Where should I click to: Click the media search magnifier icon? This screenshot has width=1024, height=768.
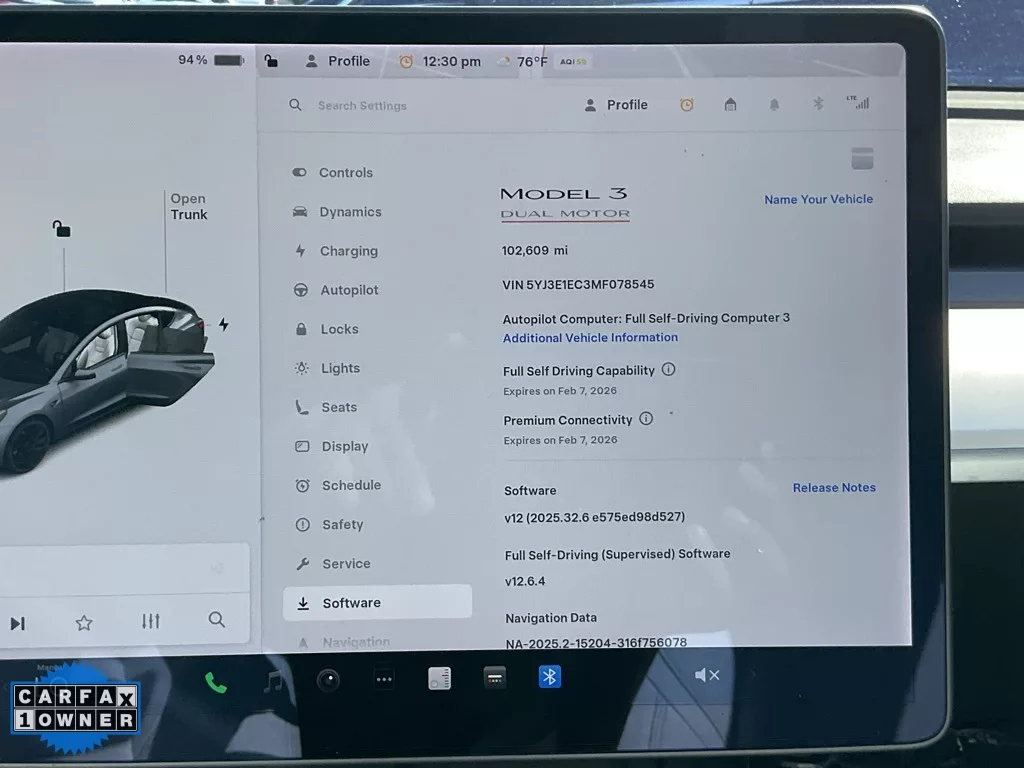coord(217,620)
